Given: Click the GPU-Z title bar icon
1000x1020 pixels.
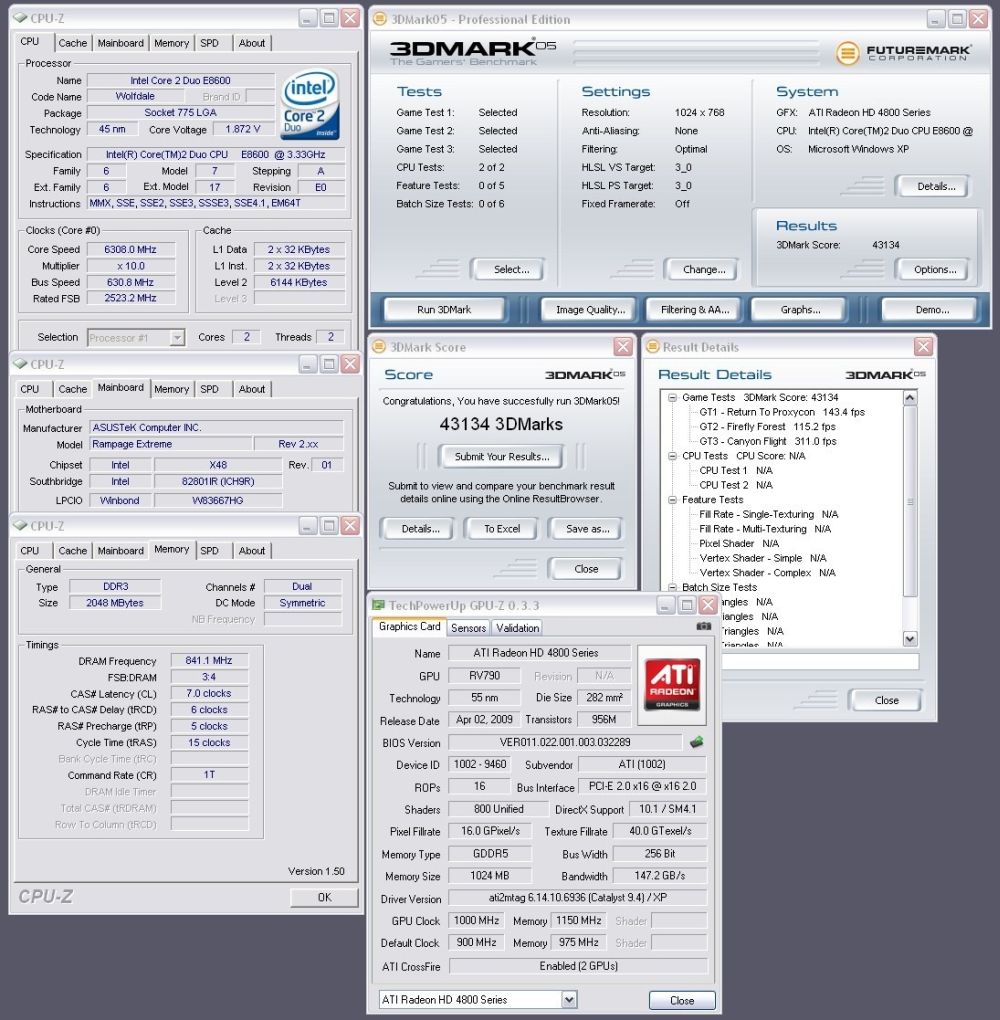Looking at the screenshot, I should 378,605.
